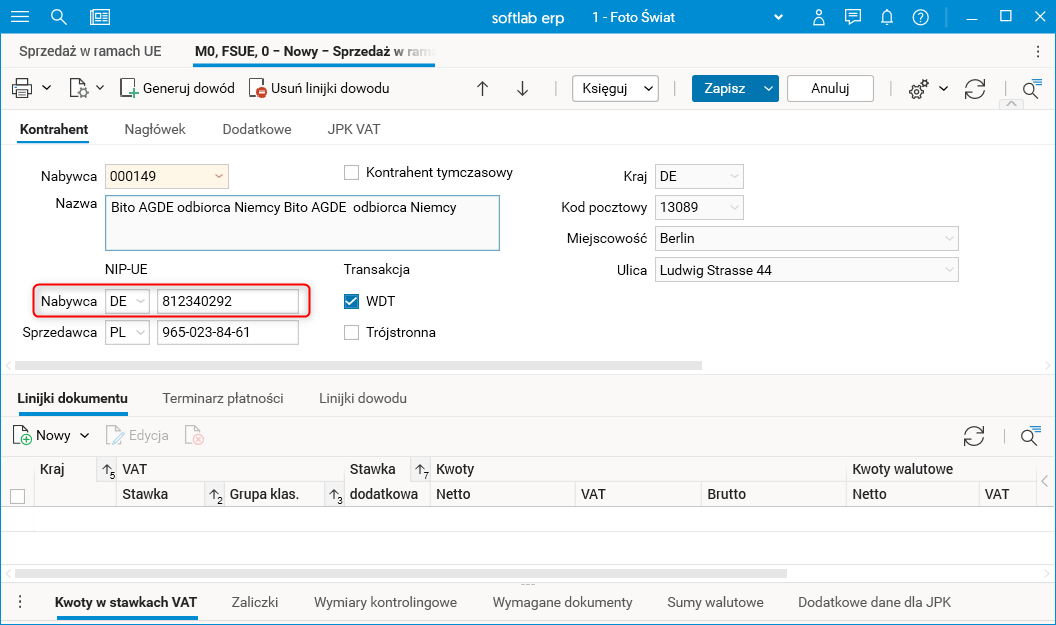Click Usuń linijki dowodu icon
The height and width of the screenshot is (625, 1056).
click(258, 89)
